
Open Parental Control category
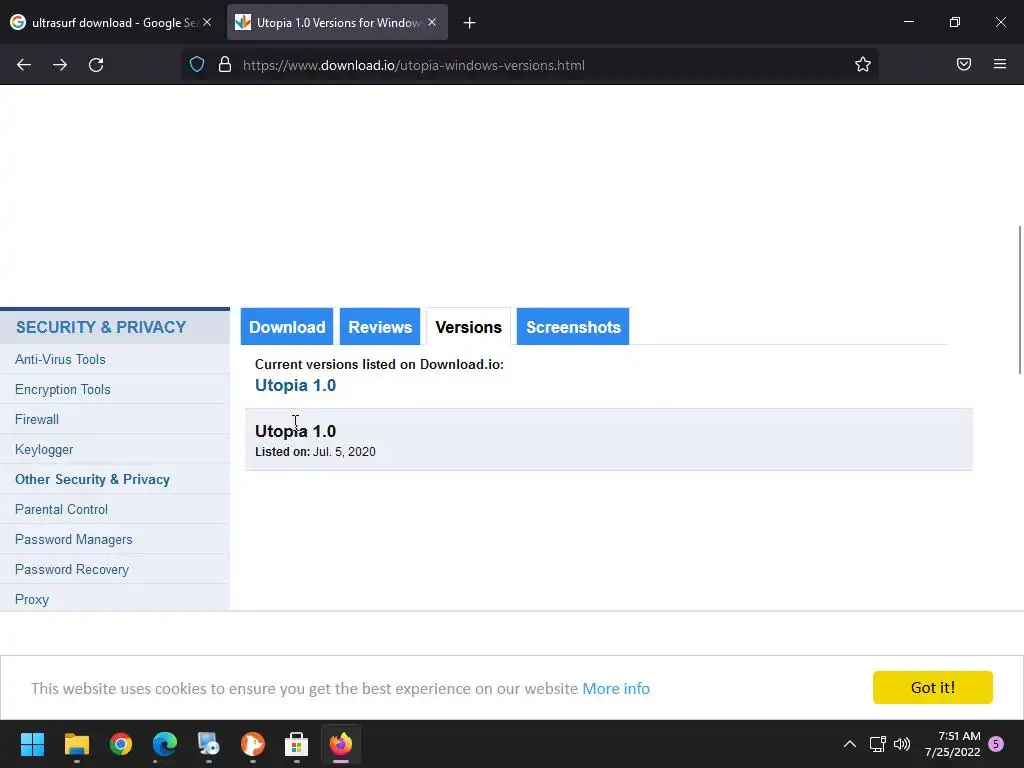pyautogui.click(x=61, y=509)
